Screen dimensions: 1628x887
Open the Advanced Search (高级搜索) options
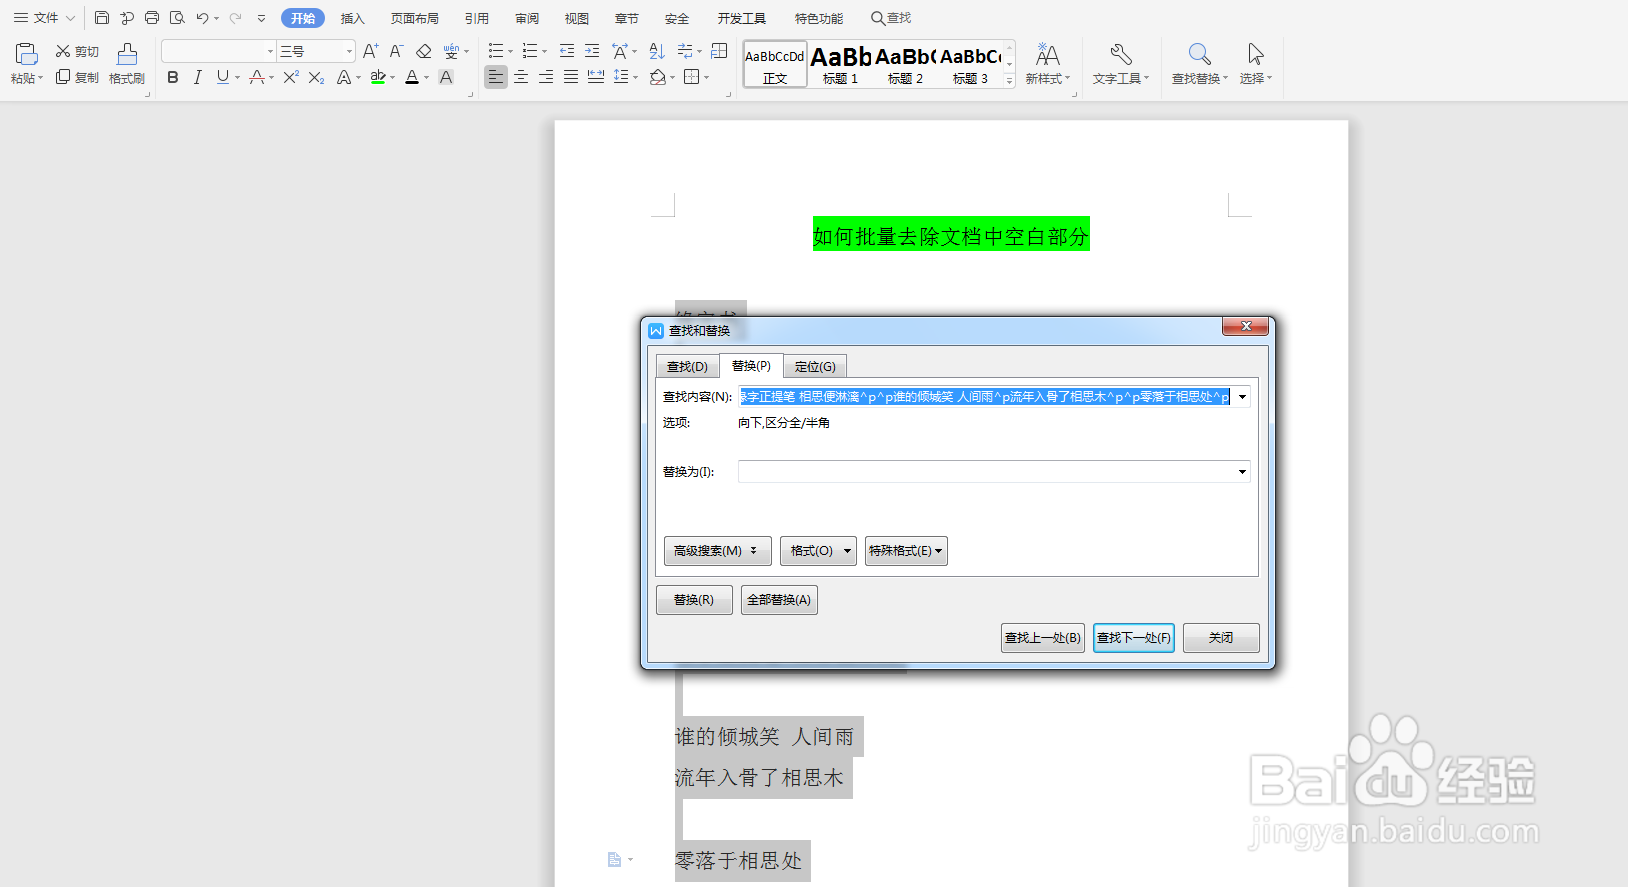(717, 551)
